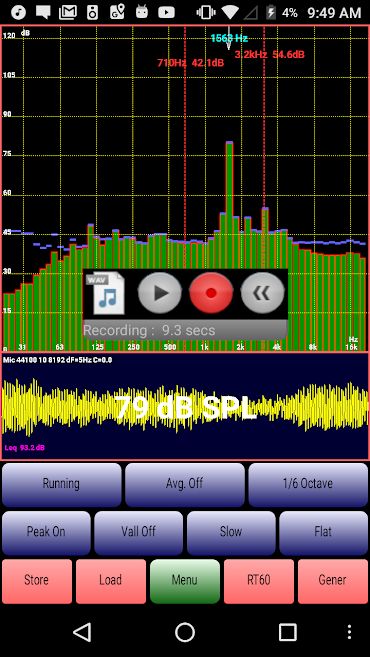Change the Slow response time setting
The height and width of the screenshot is (657, 370).
231,533
